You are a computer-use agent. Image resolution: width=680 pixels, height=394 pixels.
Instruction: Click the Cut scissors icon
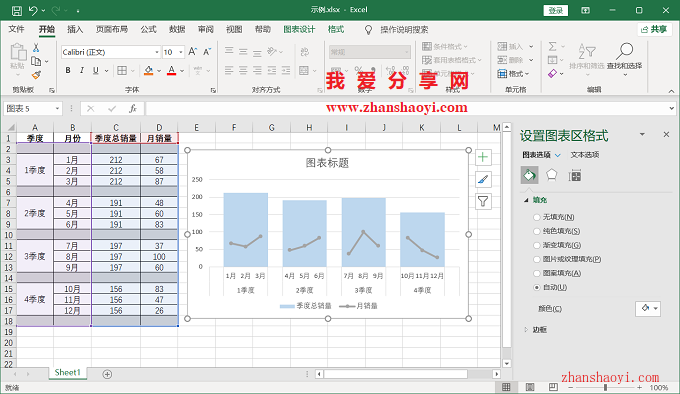(x=36, y=47)
